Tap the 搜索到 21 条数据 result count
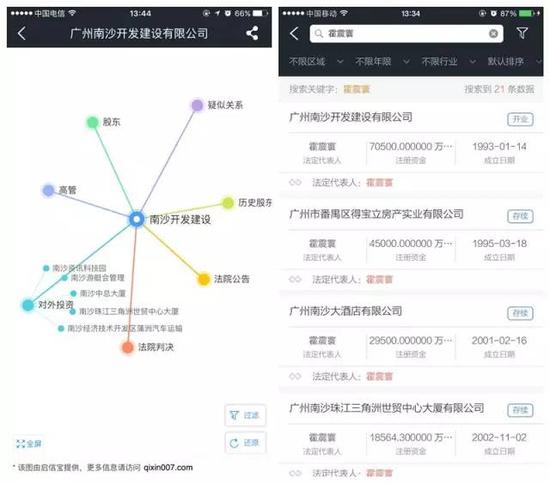This screenshot has height=483, width=550. point(499,89)
